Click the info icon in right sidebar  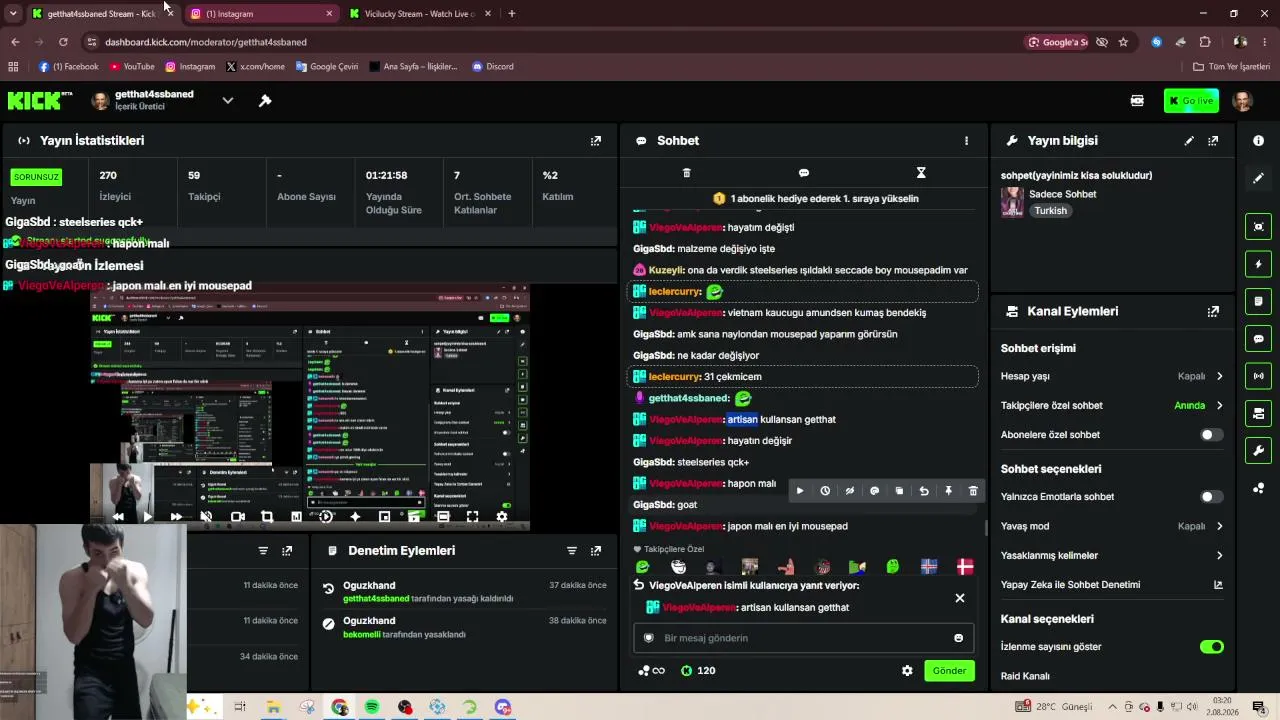point(1258,141)
